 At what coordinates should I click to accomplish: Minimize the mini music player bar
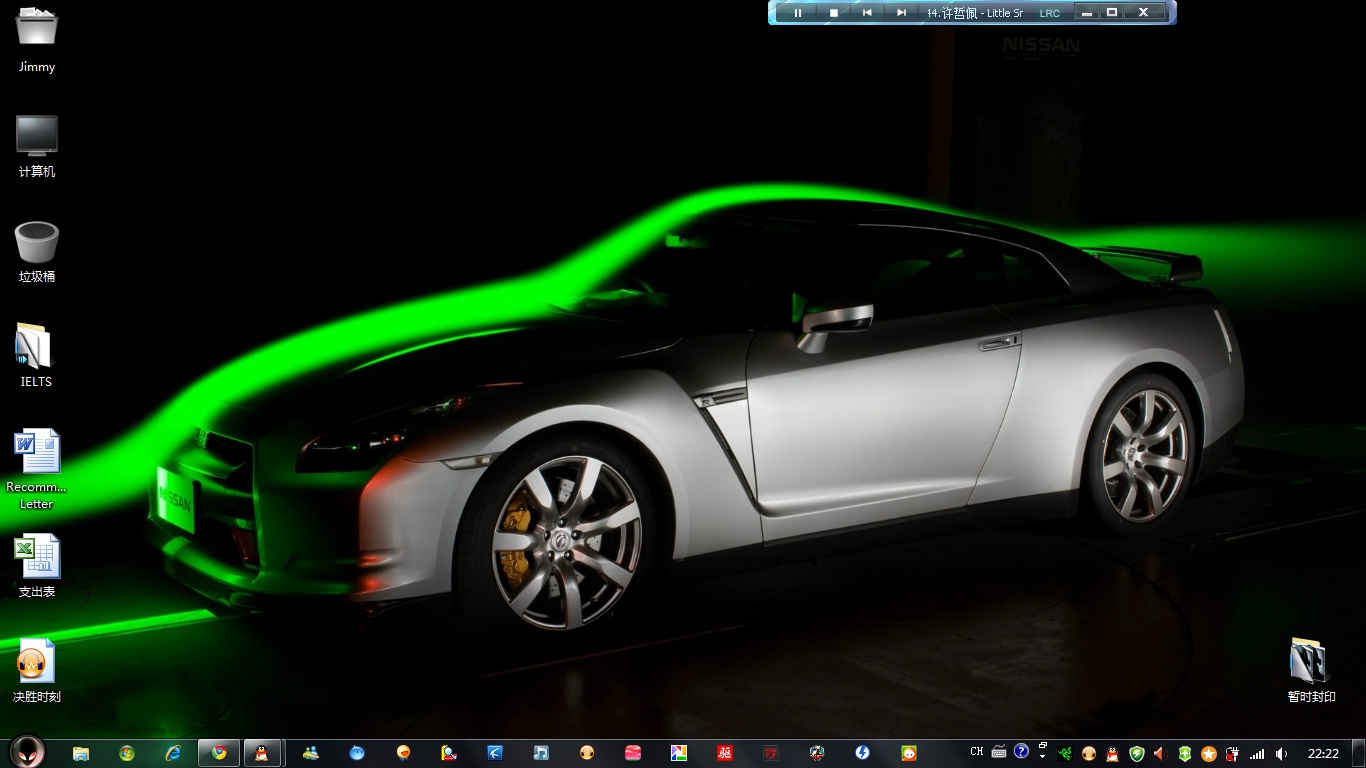[1087, 12]
